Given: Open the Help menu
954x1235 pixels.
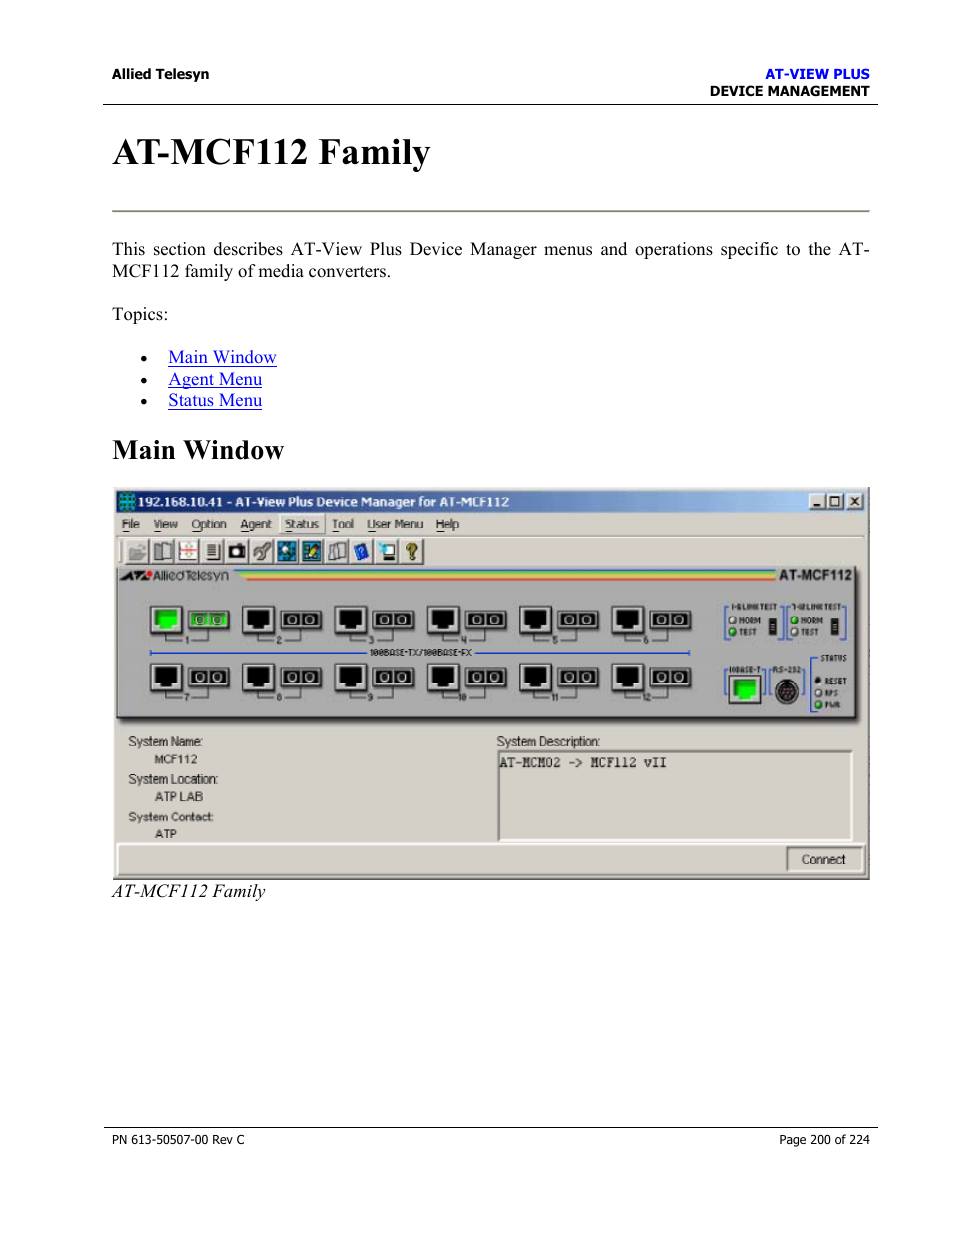Looking at the screenshot, I should [x=447, y=524].
